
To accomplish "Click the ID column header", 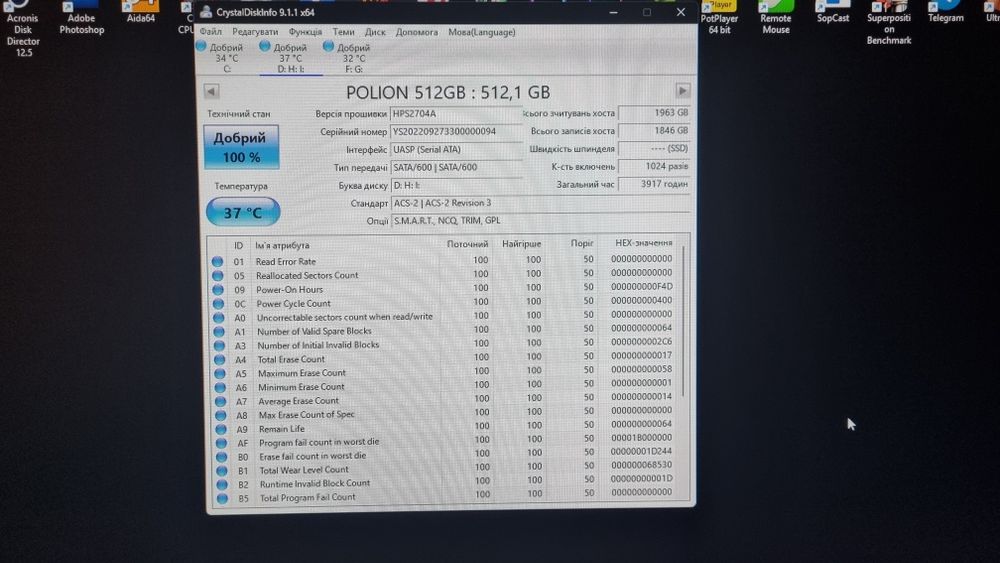I will coord(239,245).
